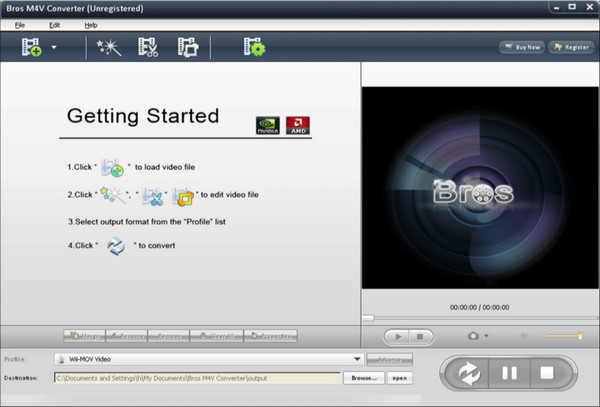Mute the preview with the speaker icon

(524, 336)
